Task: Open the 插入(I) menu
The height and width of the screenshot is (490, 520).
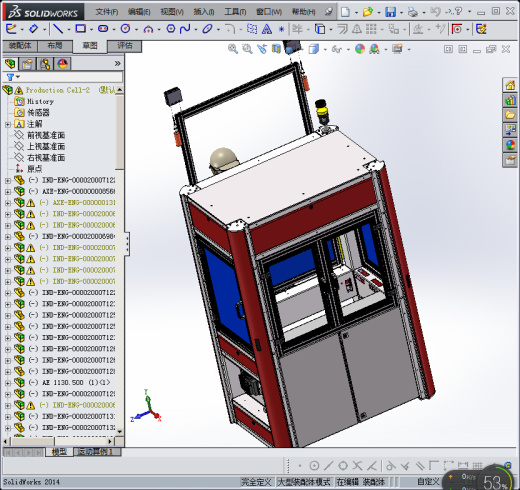Action: coord(204,12)
